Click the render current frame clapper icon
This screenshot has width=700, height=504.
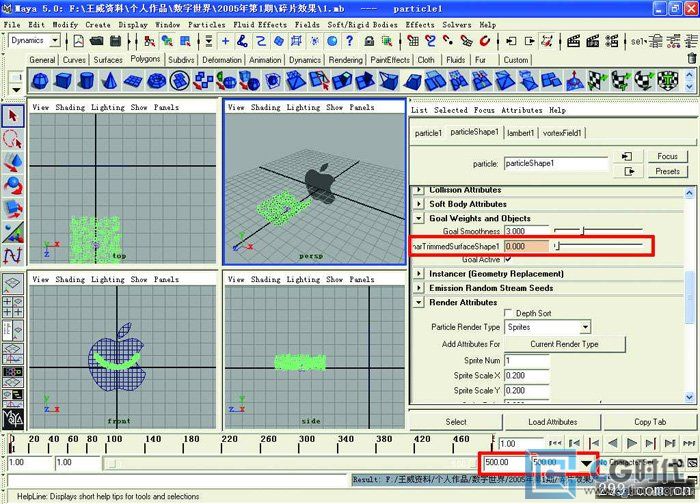pyautogui.click(x=573, y=42)
